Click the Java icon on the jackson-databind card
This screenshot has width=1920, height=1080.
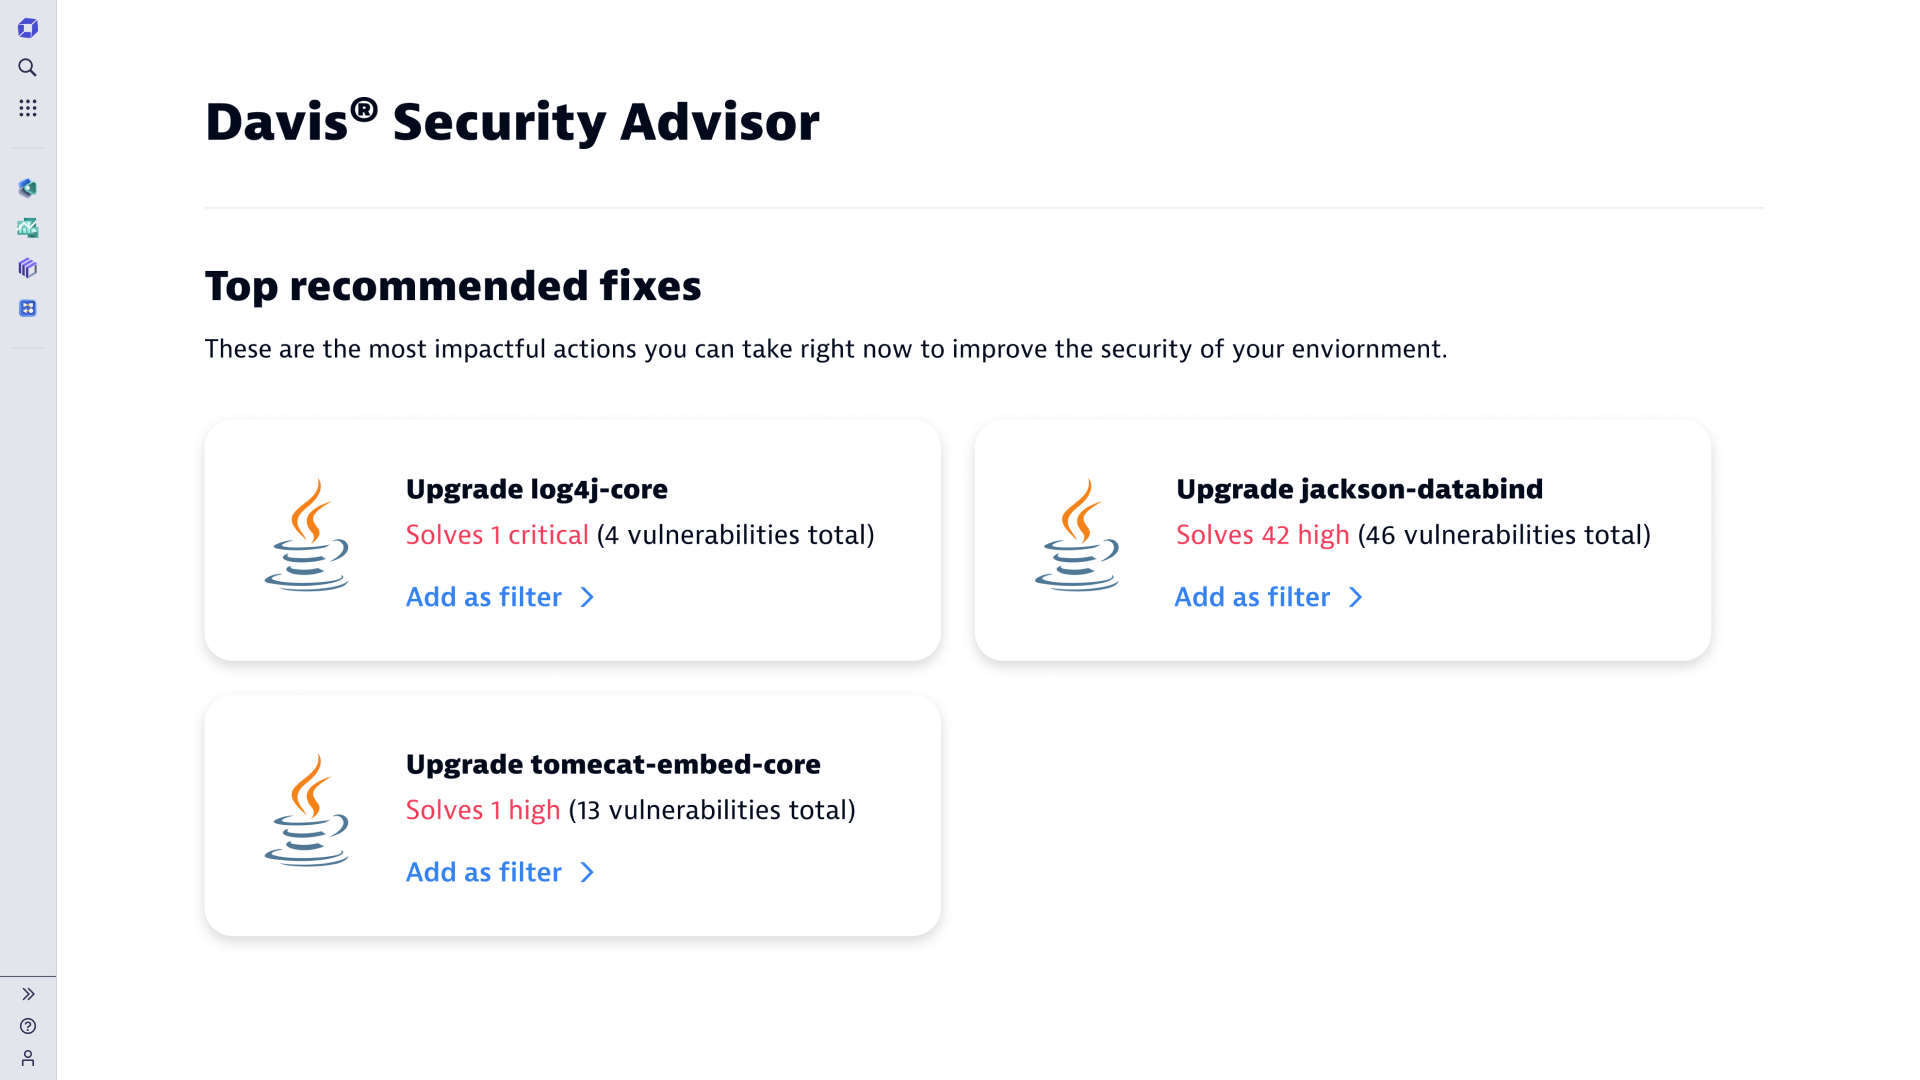coord(1077,535)
